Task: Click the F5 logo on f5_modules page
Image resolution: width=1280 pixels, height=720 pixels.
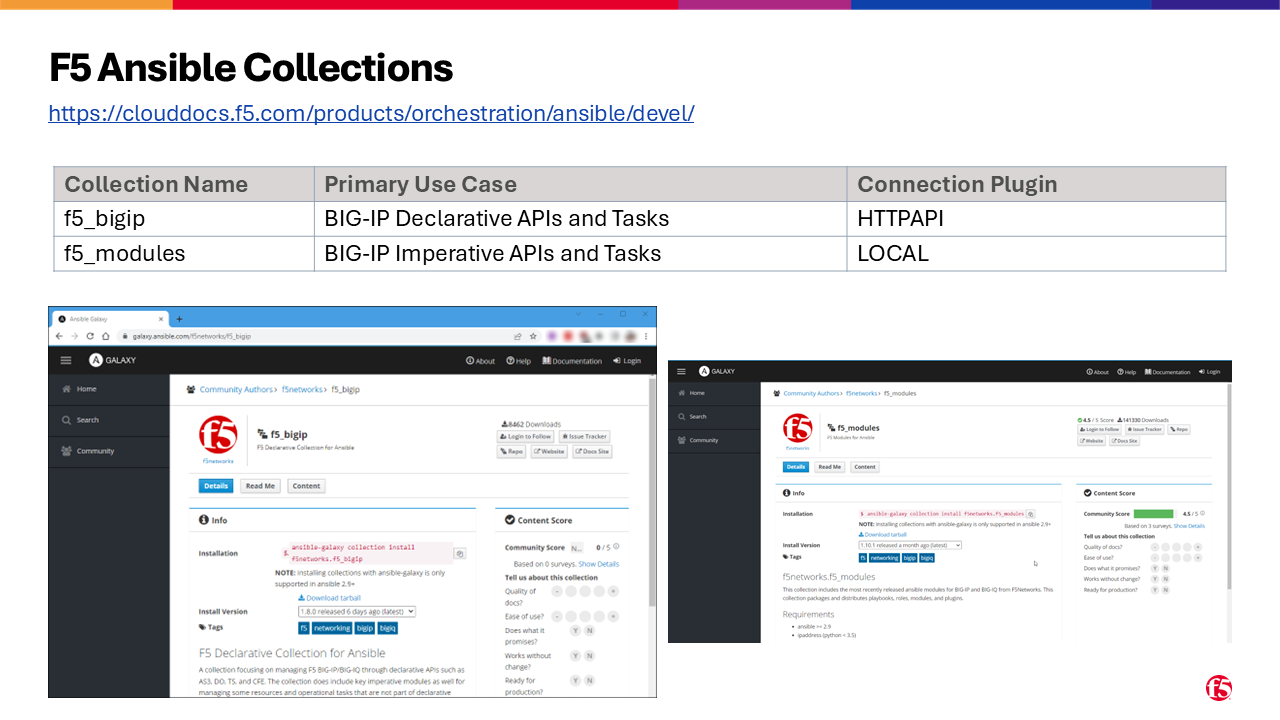Action: pos(798,428)
